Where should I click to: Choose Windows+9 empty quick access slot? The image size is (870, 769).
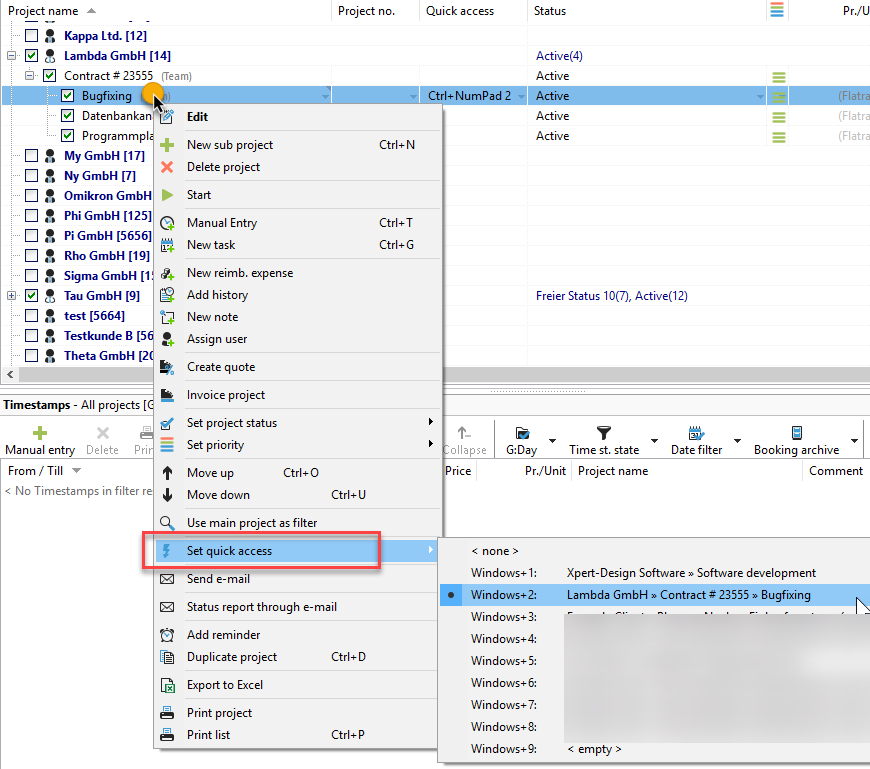pos(594,749)
